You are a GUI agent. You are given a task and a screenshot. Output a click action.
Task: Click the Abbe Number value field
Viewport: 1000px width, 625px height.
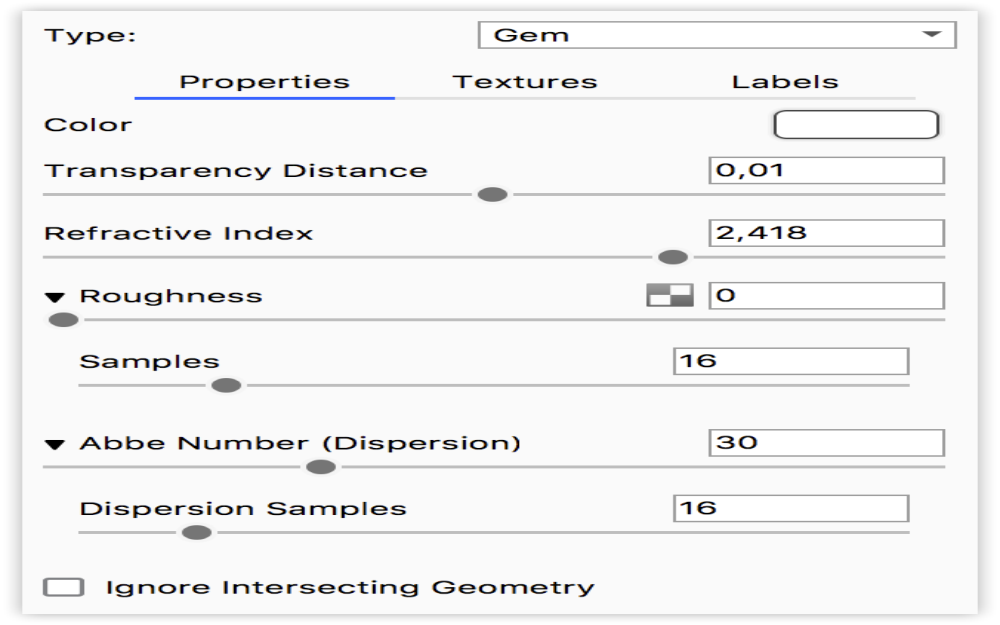pyautogui.click(x=826, y=443)
